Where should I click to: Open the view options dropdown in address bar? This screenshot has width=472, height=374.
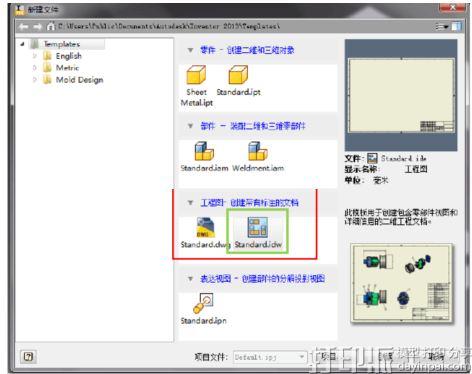(x=442, y=26)
